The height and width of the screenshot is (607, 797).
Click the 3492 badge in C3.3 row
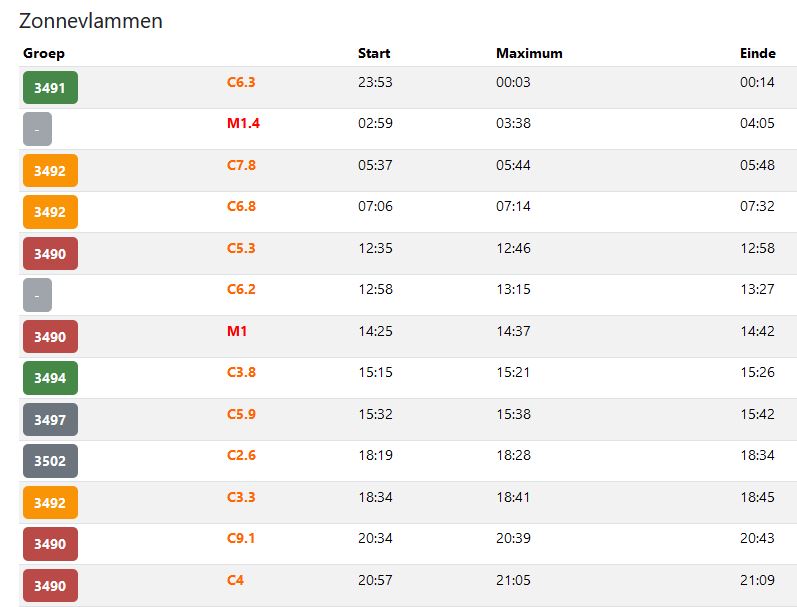pyautogui.click(x=49, y=503)
